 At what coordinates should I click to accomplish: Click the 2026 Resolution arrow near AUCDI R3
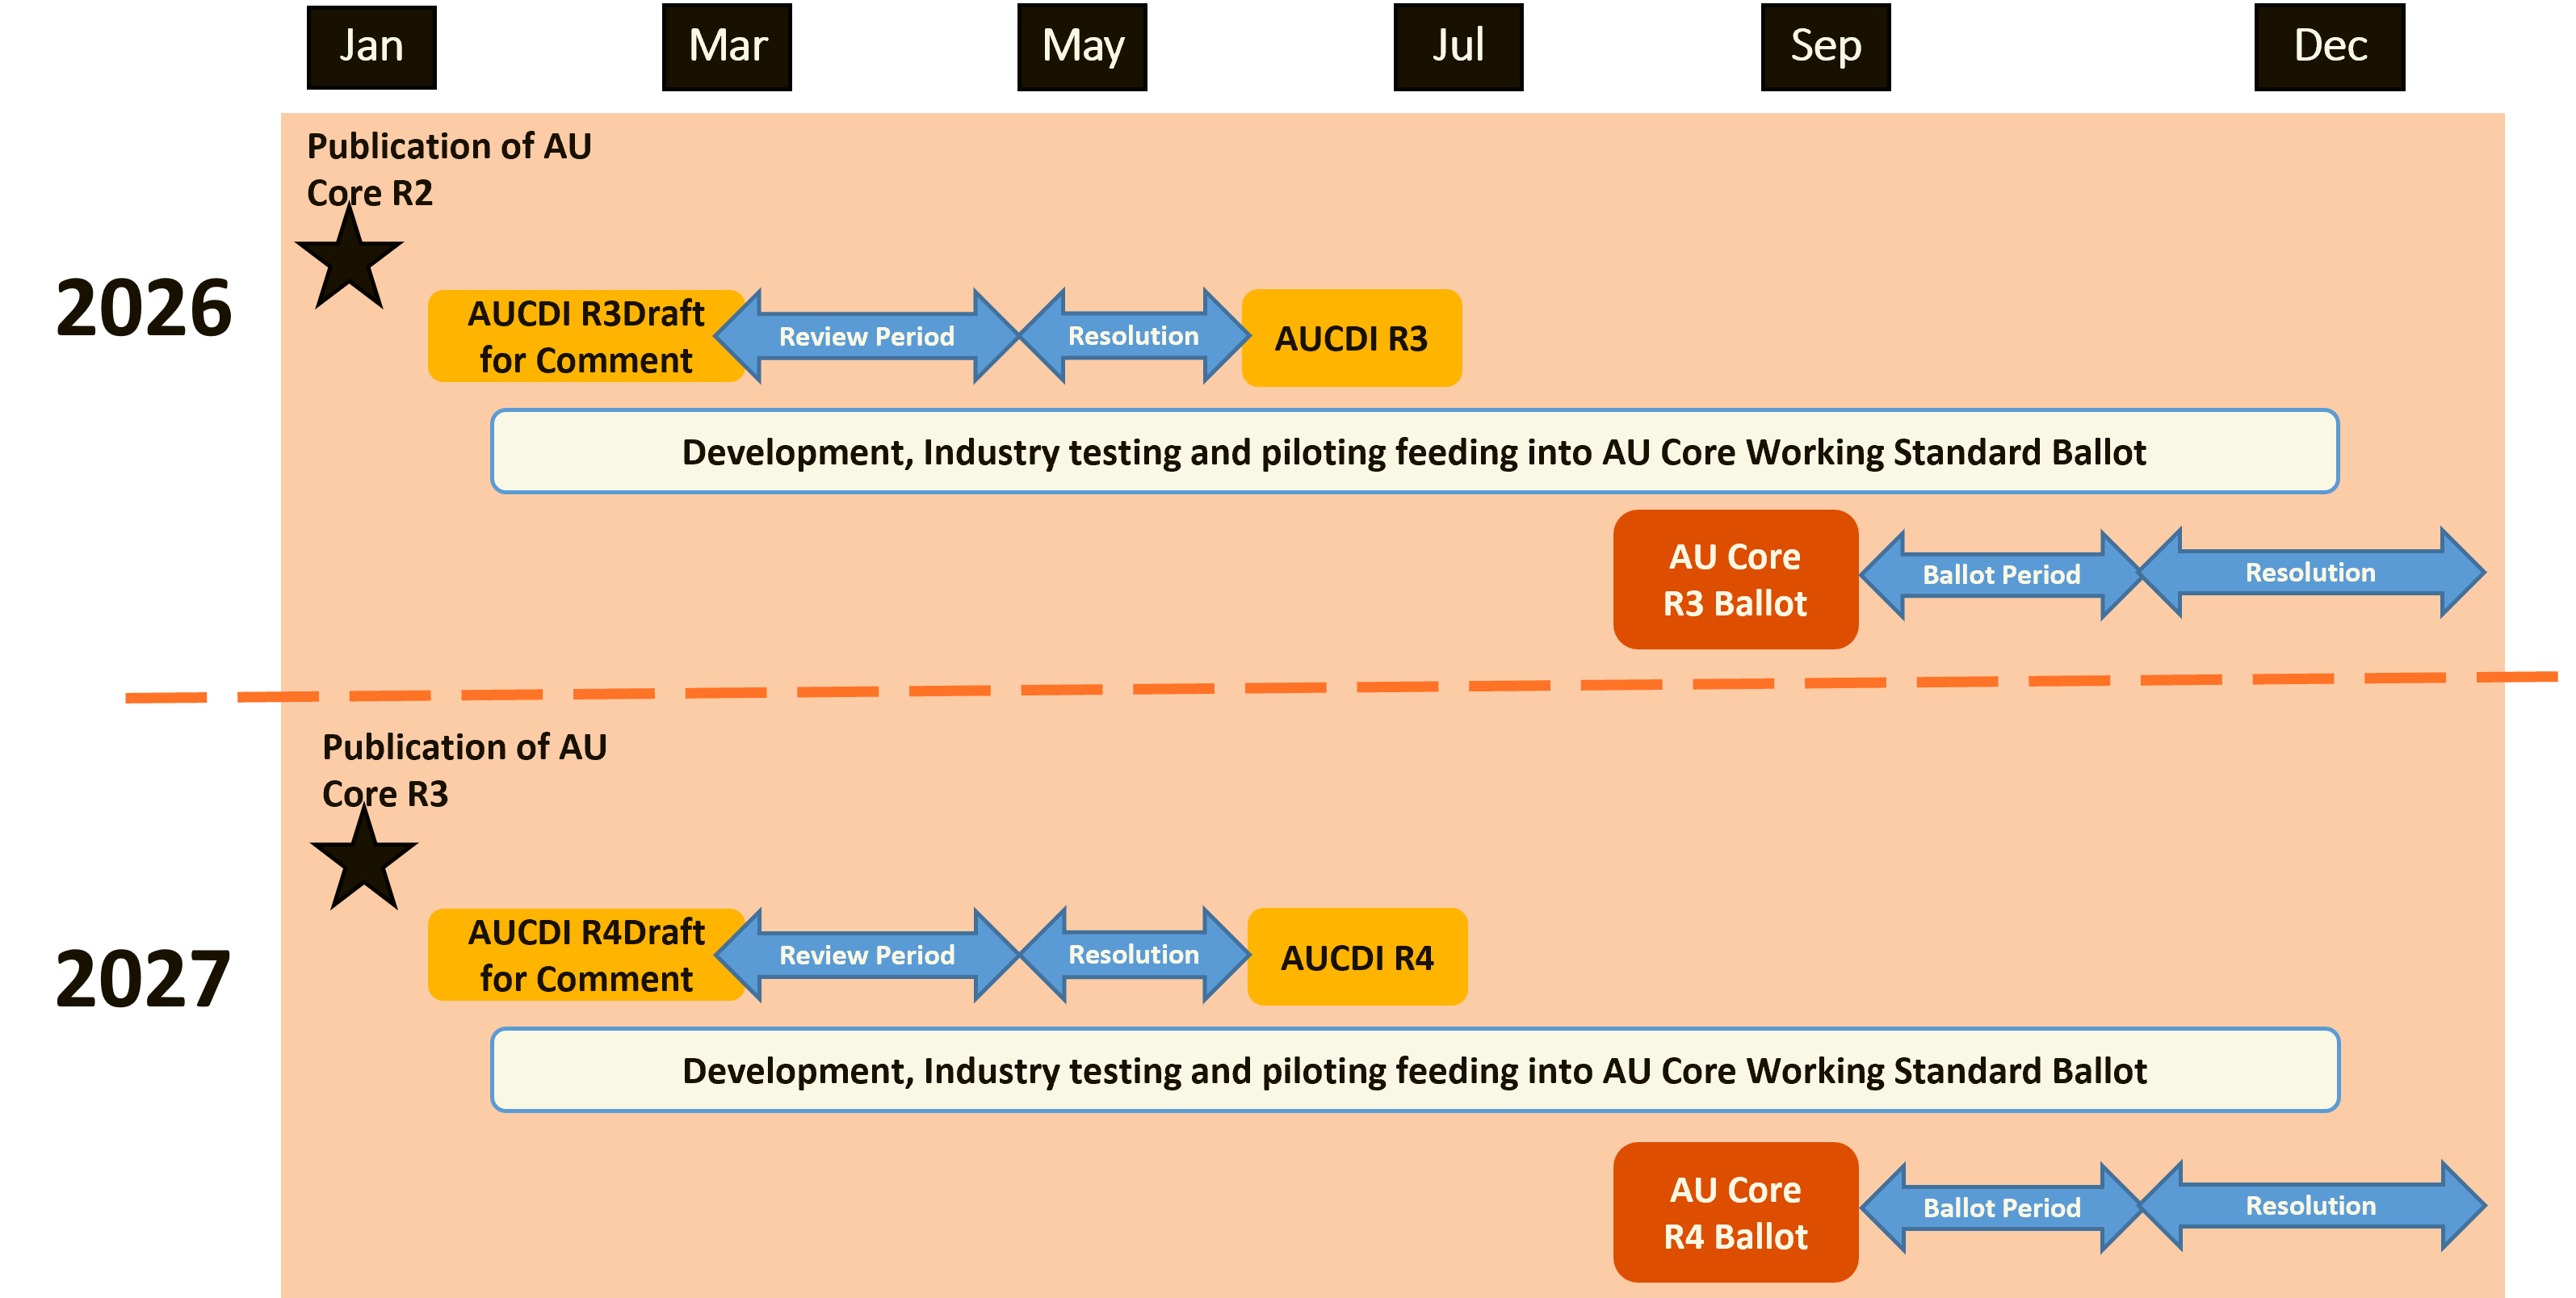(x=1132, y=337)
